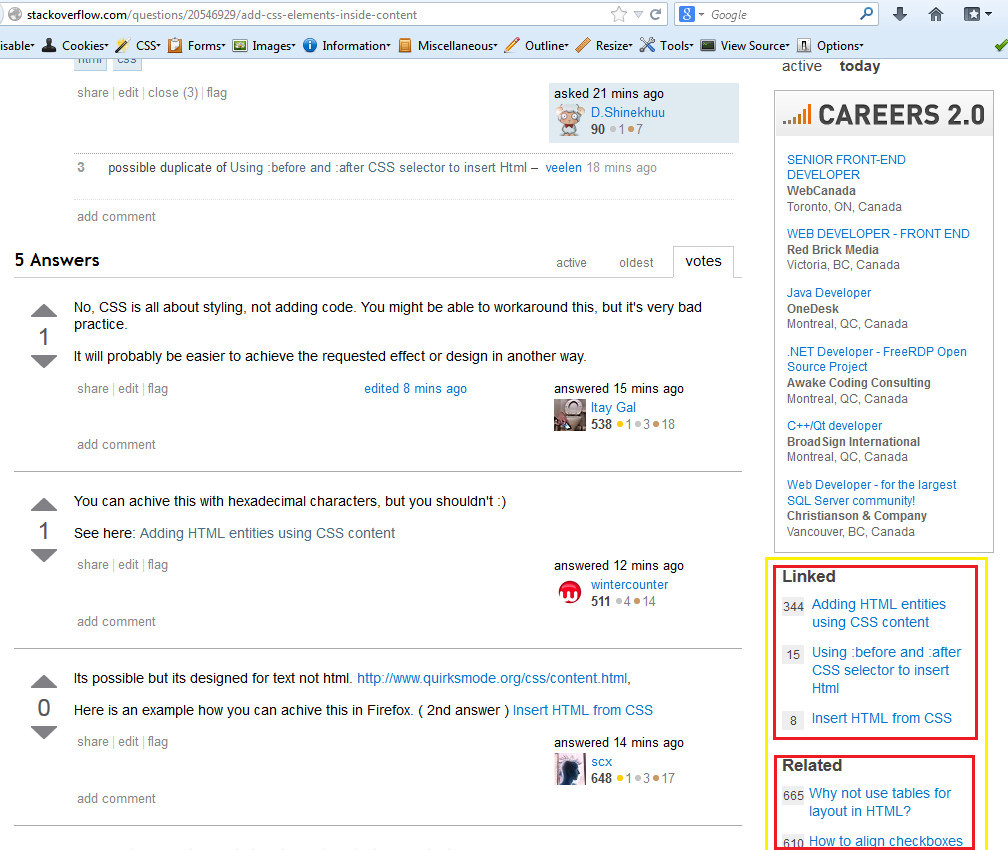This screenshot has width=1008, height=850.
Task: Open the Resize toolbar menu
Action: (604, 46)
